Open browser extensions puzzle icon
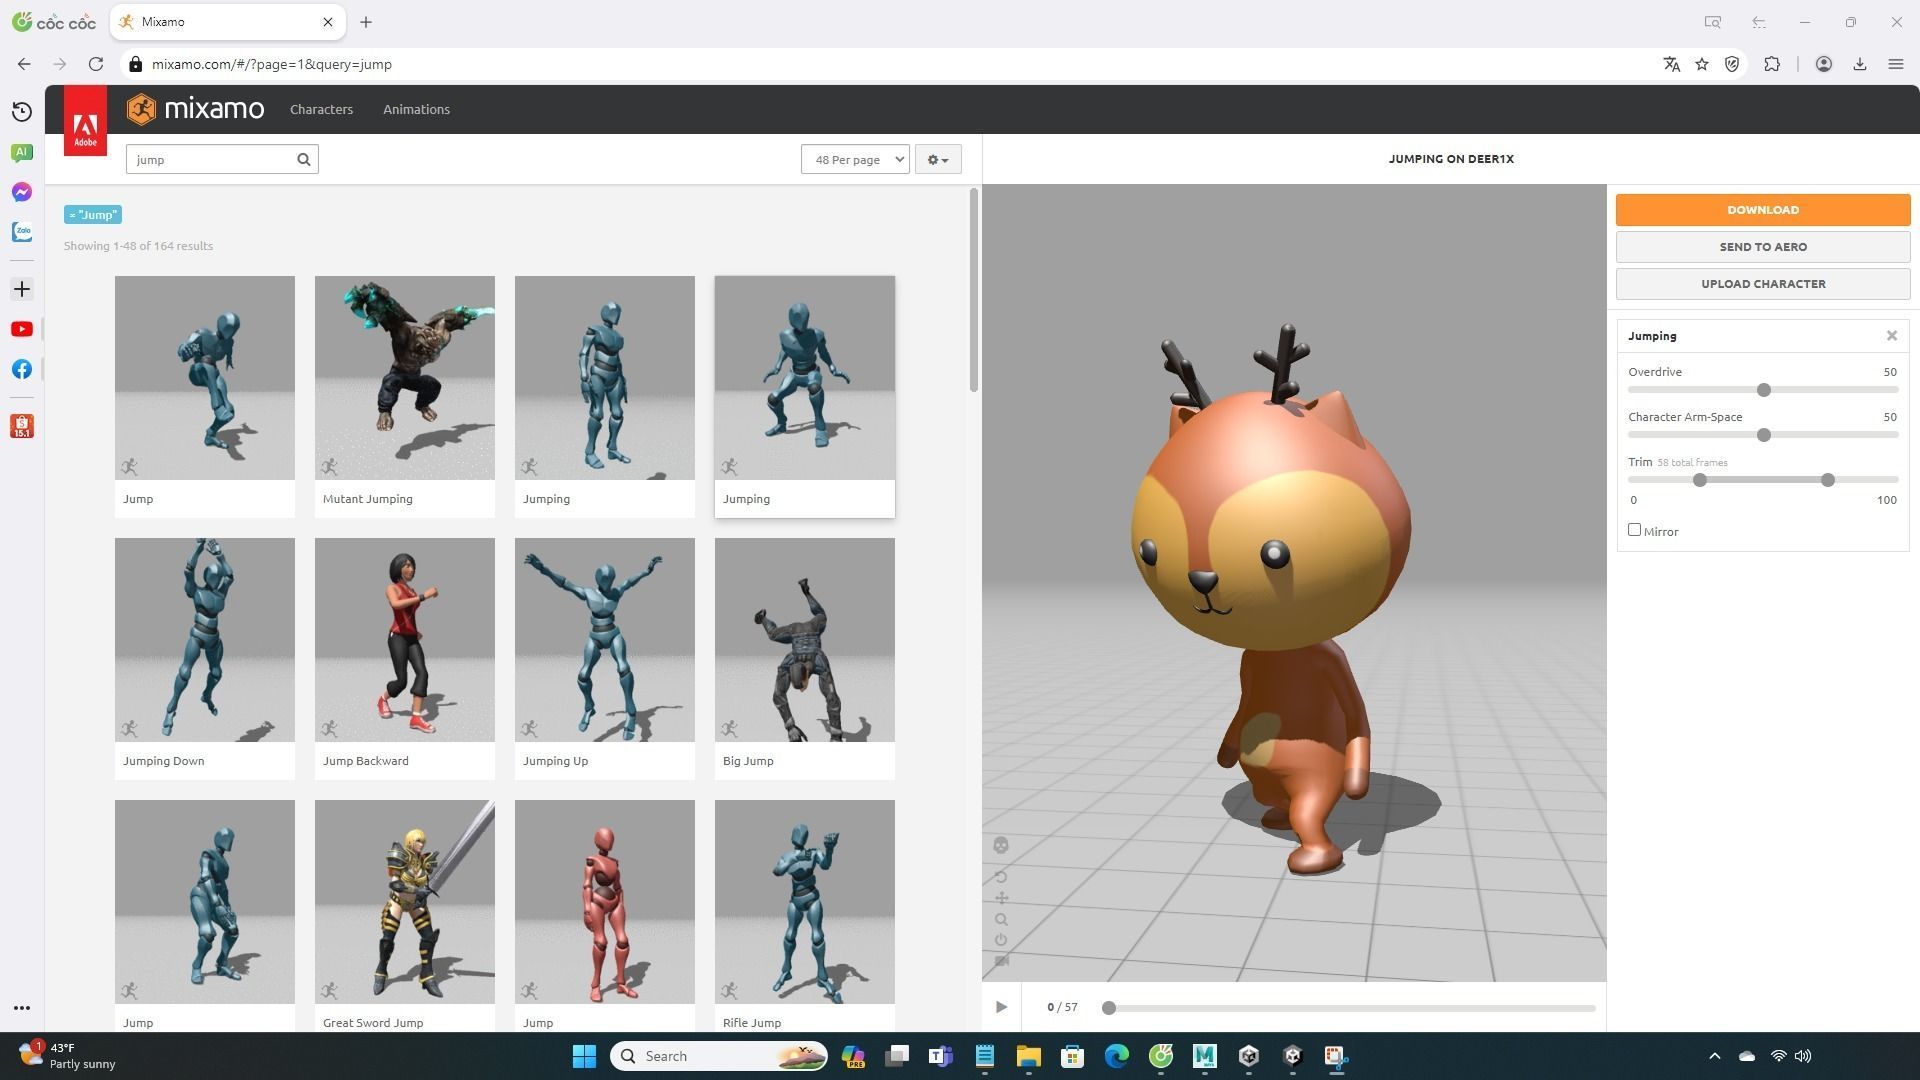This screenshot has height=1080, width=1920. 1772,64
